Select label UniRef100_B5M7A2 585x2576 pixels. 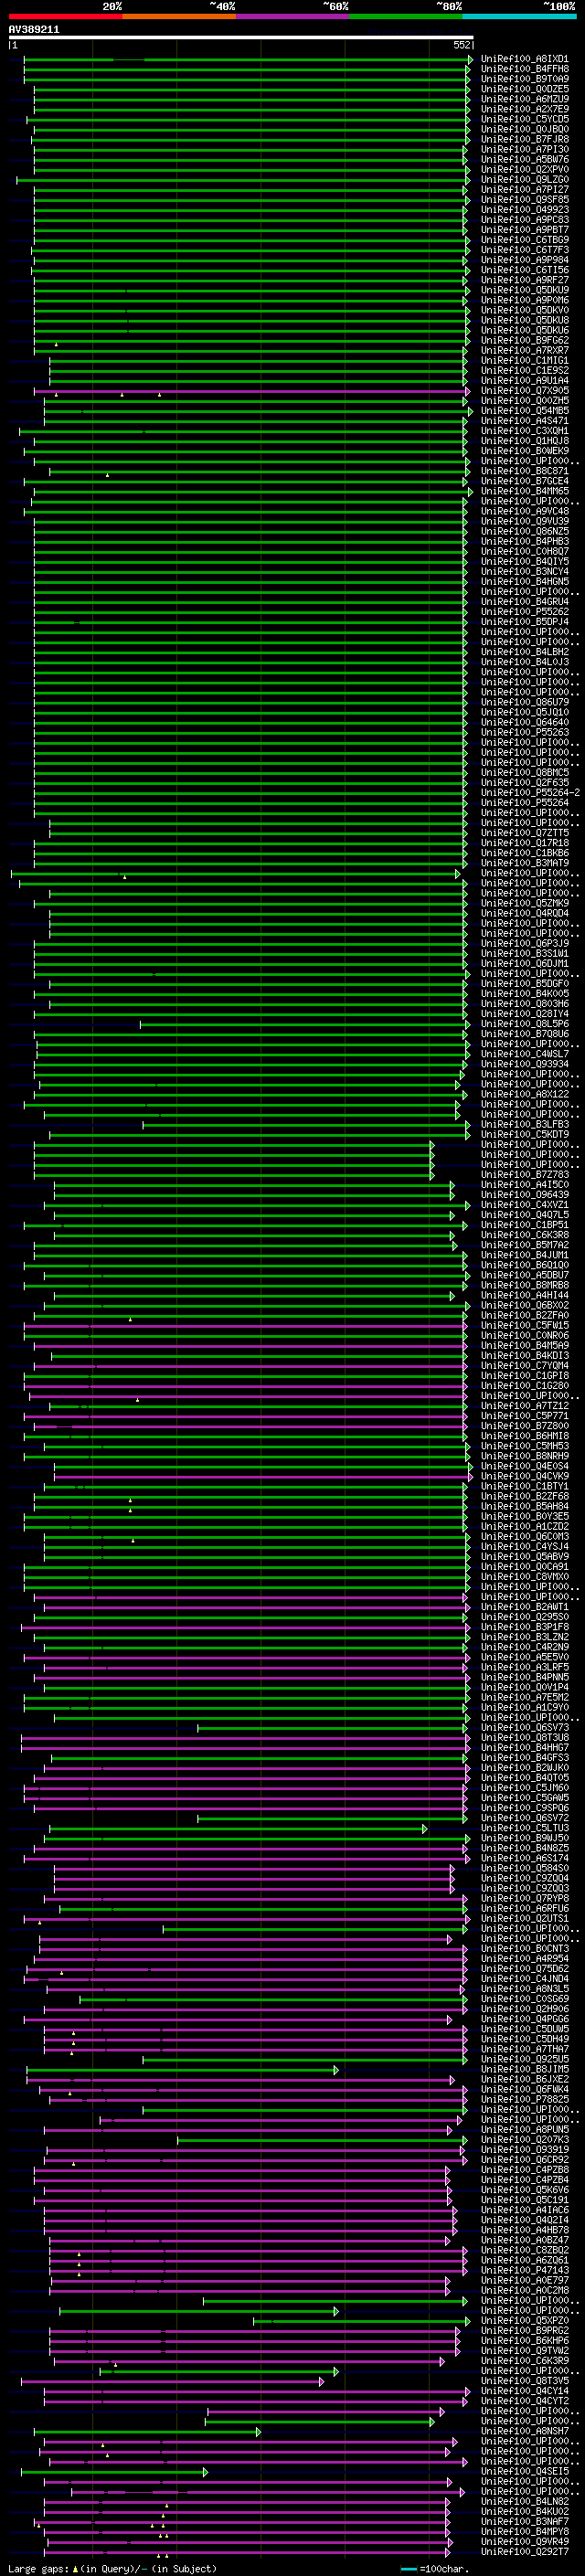(524, 1245)
